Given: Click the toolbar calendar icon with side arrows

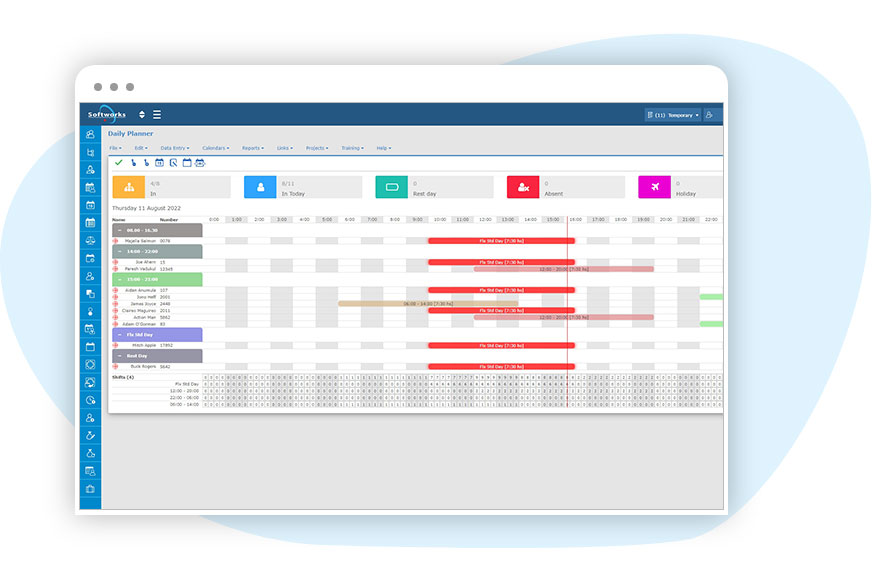Looking at the screenshot, I should click(x=200, y=163).
